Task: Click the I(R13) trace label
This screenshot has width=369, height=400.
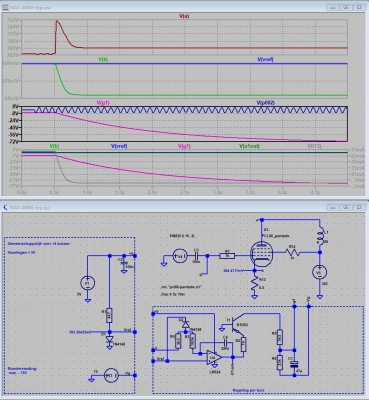Action: (x=314, y=146)
